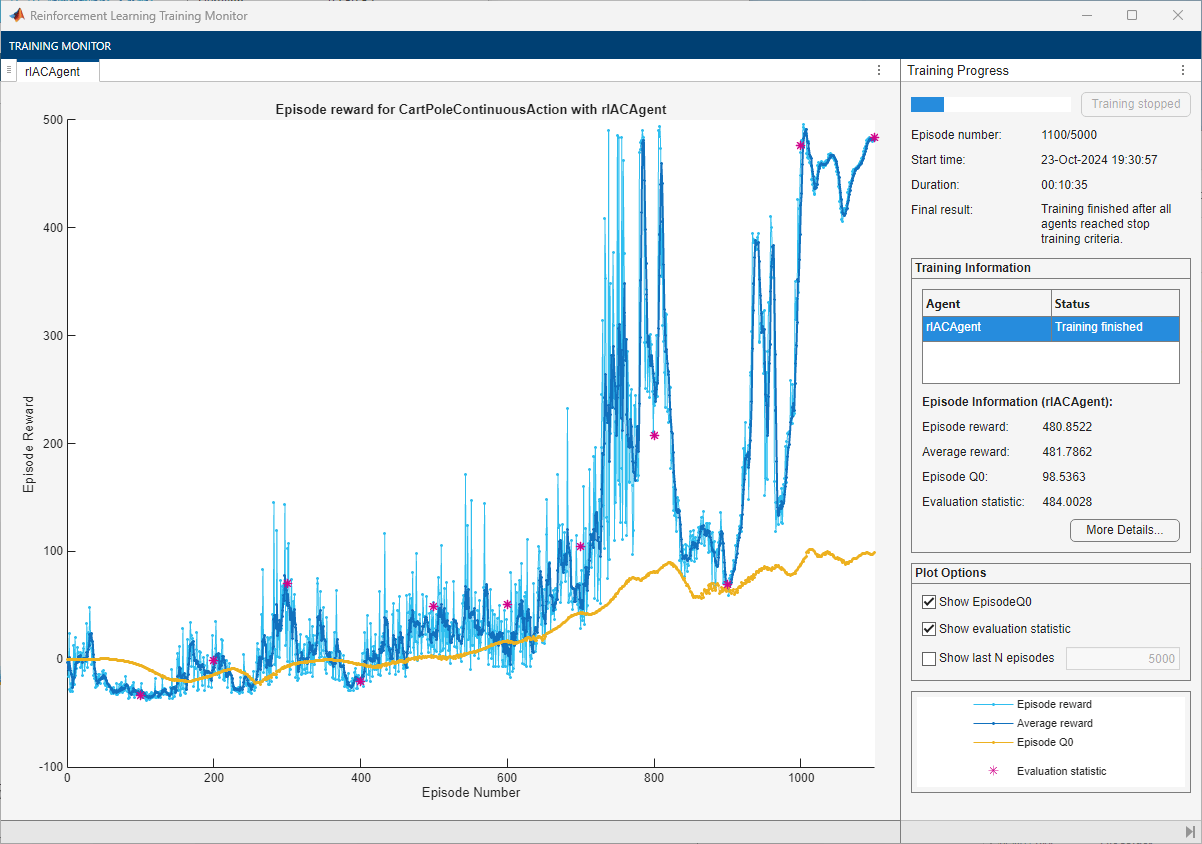Viewport: 1202px width, 844px height.
Task: Click the Training stopped button
Action: click(1135, 104)
